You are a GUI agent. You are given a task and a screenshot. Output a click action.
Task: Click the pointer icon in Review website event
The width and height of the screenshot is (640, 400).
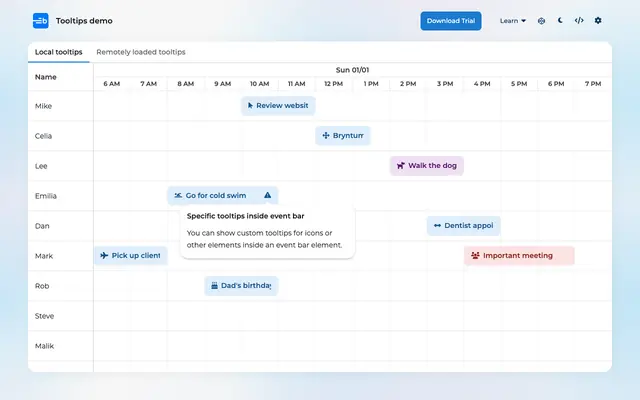click(250, 105)
